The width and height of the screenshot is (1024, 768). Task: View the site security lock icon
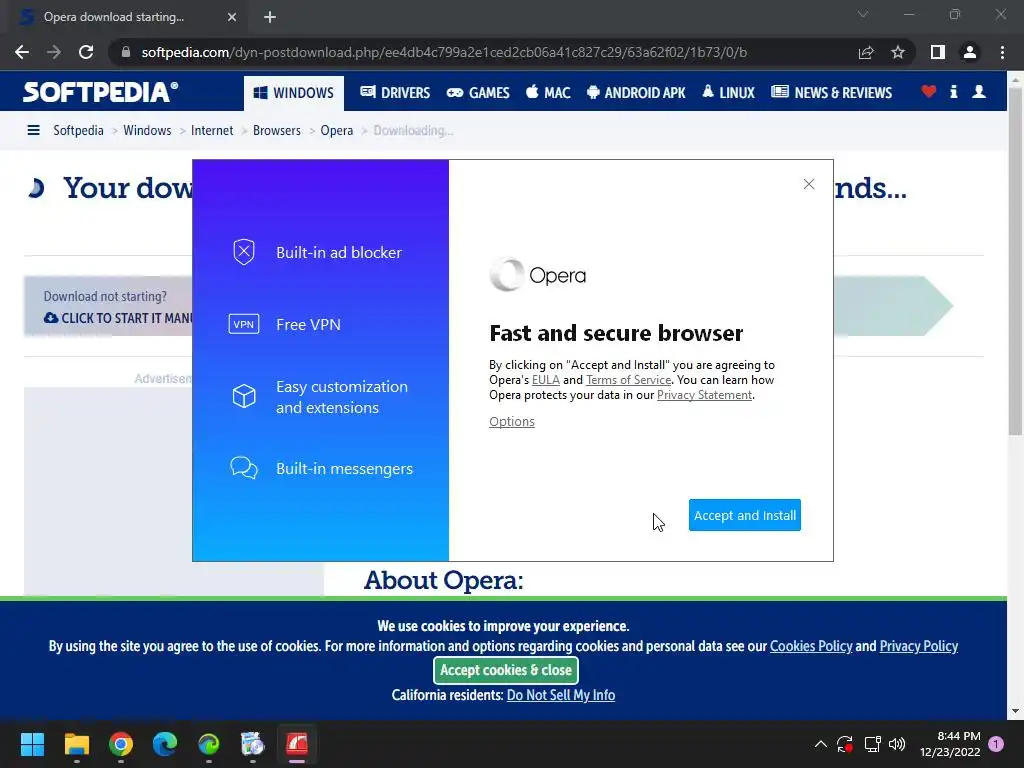click(126, 52)
